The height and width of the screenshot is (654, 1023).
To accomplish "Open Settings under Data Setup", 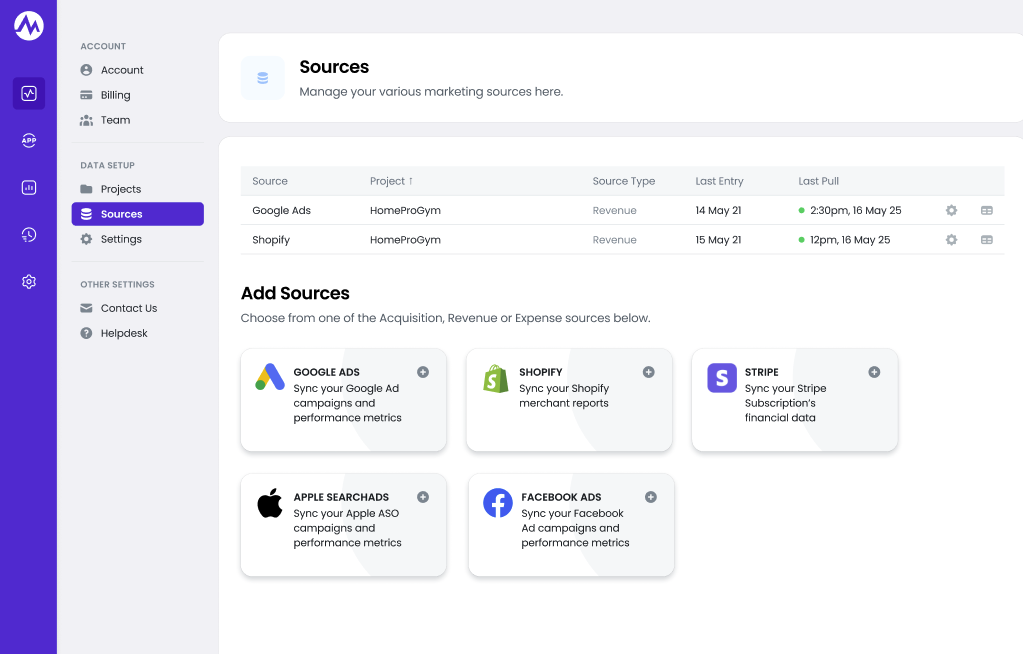I will 138,239.
